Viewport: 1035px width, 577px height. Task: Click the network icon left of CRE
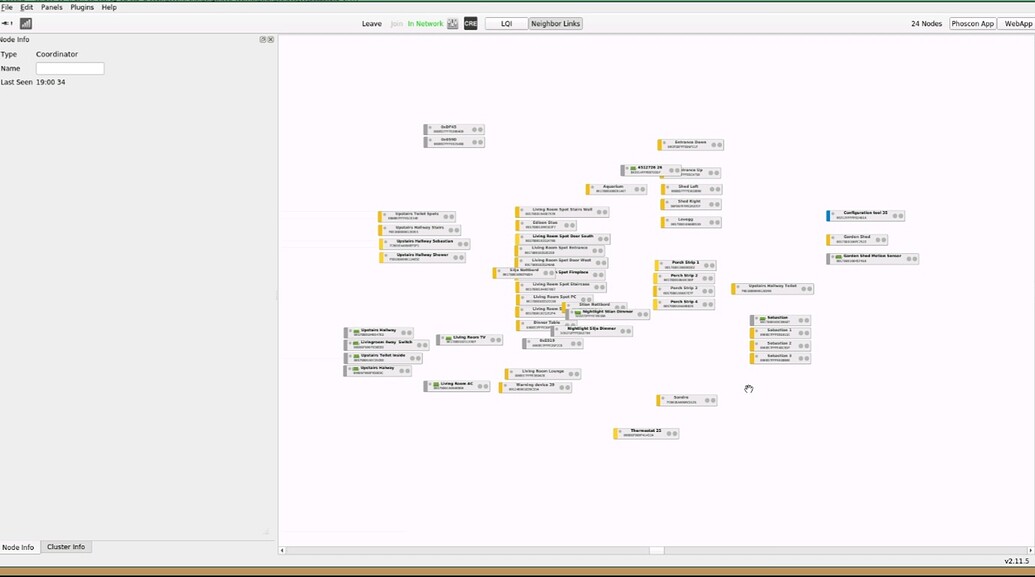click(453, 23)
